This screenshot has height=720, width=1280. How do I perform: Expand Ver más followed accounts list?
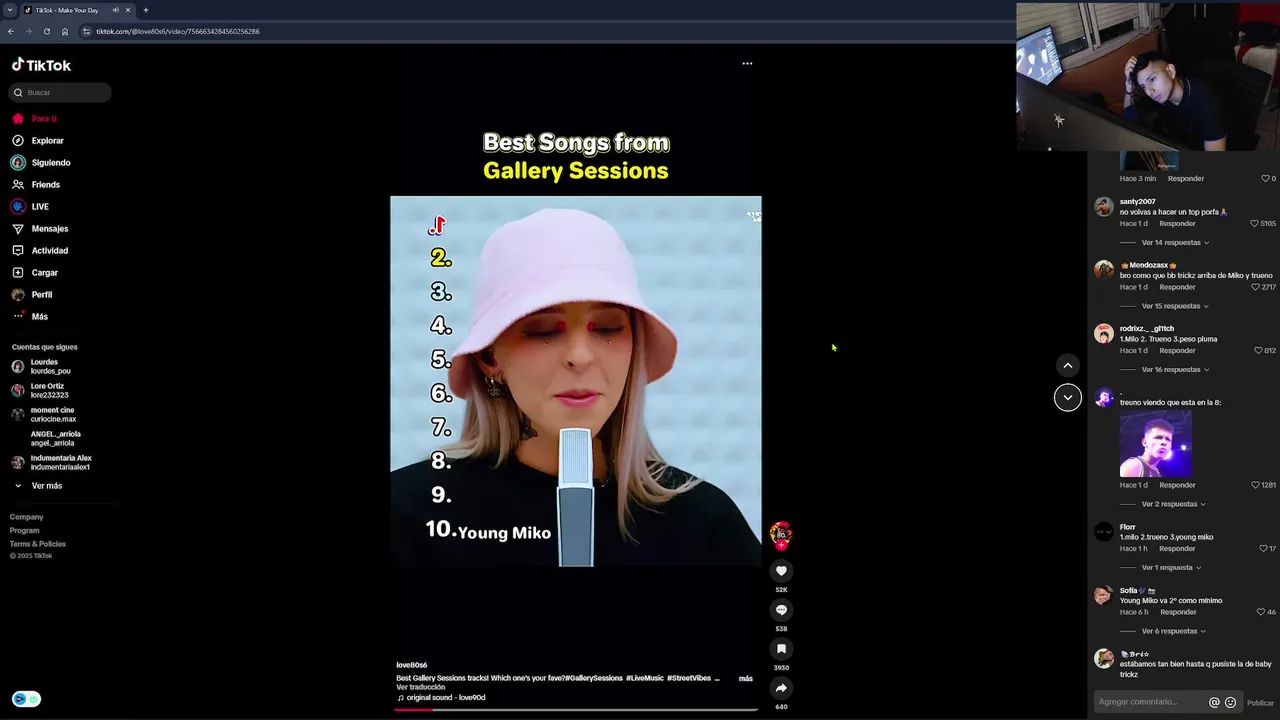pyautogui.click(x=38, y=486)
